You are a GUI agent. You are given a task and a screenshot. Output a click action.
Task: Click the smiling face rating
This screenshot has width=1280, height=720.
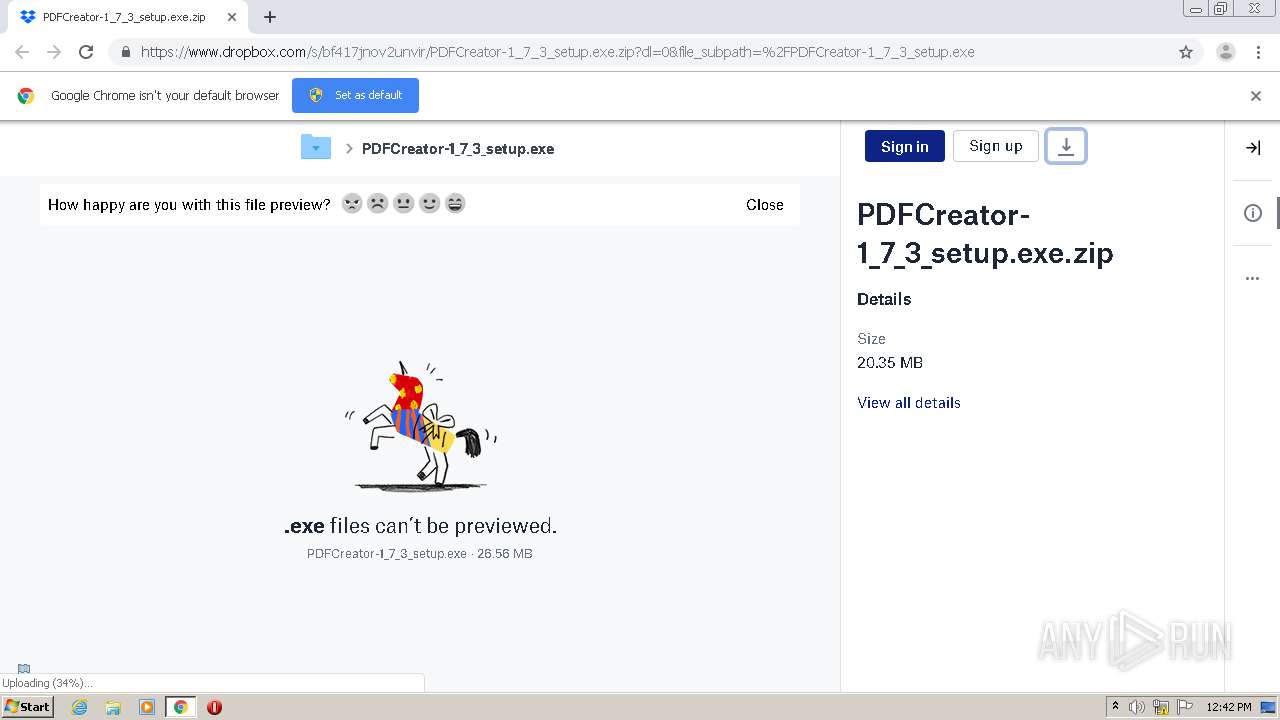pos(430,204)
